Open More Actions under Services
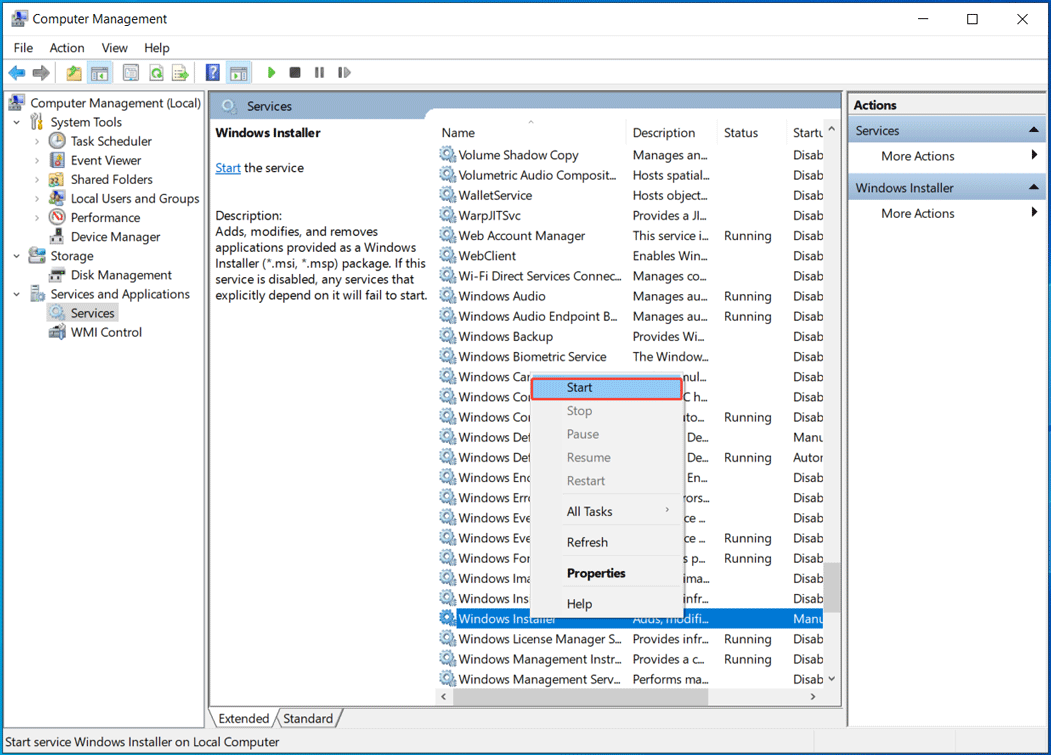This screenshot has height=755, width=1051. (x=916, y=156)
